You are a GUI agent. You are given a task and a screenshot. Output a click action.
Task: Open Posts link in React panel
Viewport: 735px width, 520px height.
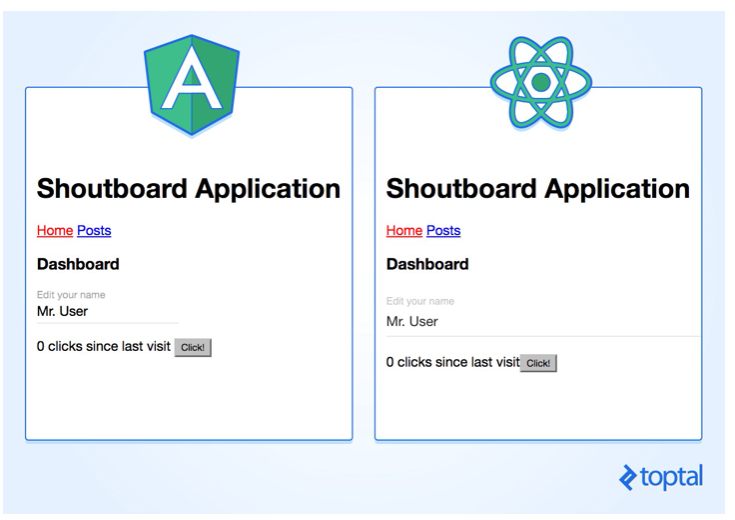coord(443,231)
